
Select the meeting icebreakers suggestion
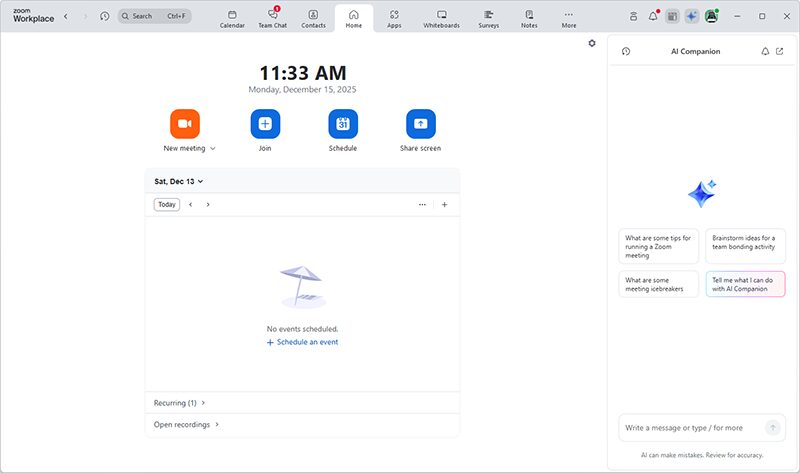658,285
